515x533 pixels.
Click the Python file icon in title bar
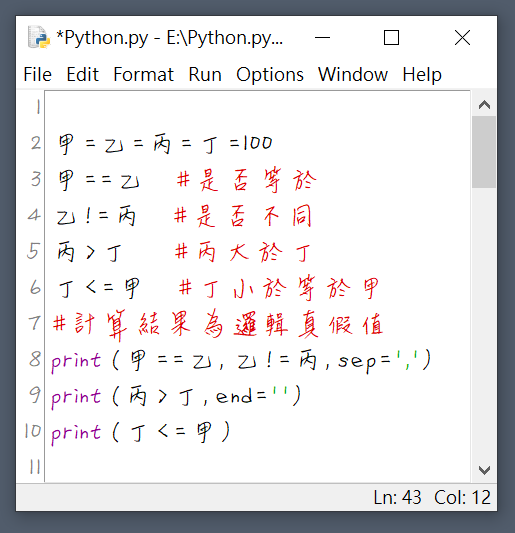tap(39, 37)
